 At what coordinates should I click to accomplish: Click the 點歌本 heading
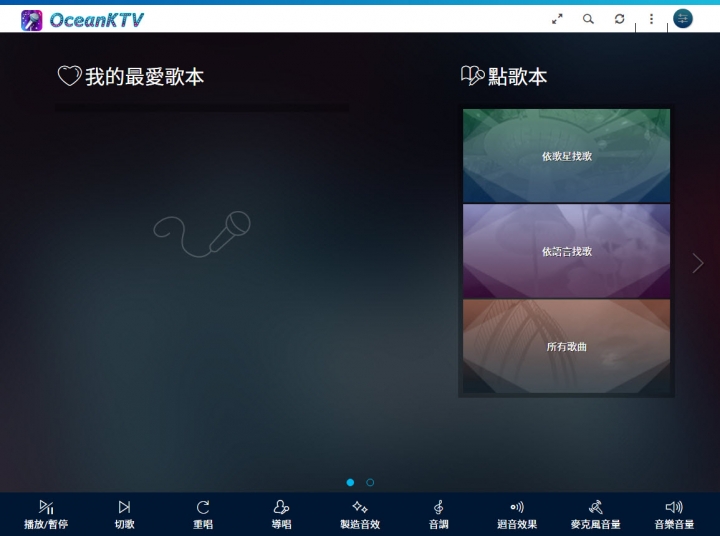(x=517, y=76)
